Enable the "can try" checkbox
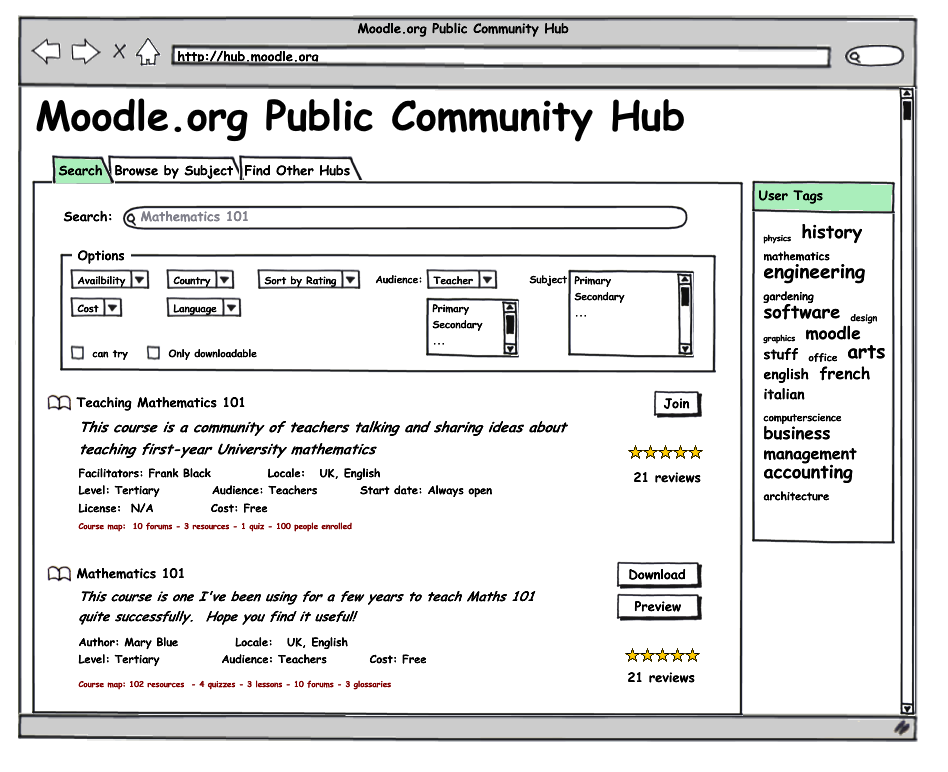The height and width of the screenshot is (772, 948). 78,353
